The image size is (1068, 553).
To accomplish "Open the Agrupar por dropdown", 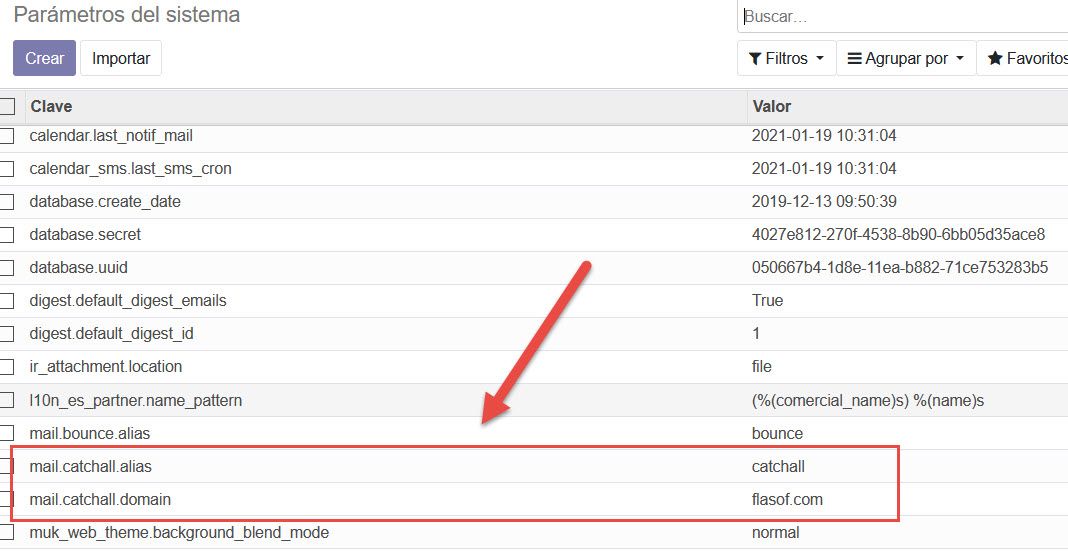I will pos(906,58).
